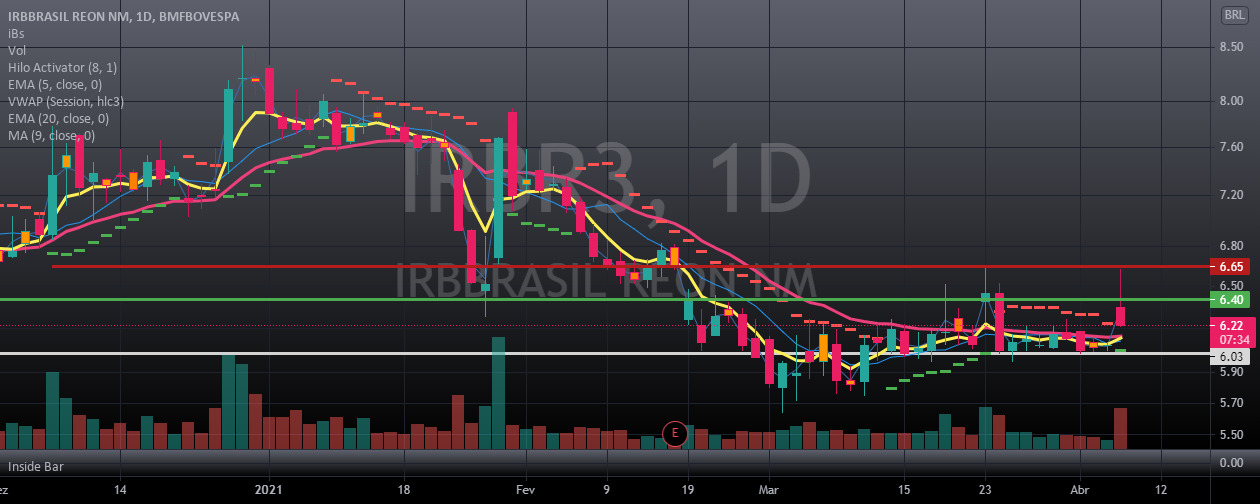The height and width of the screenshot is (504, 1260).
Task: Select the MA (9, close, 0) indicator label
Action: click(52, 136)
